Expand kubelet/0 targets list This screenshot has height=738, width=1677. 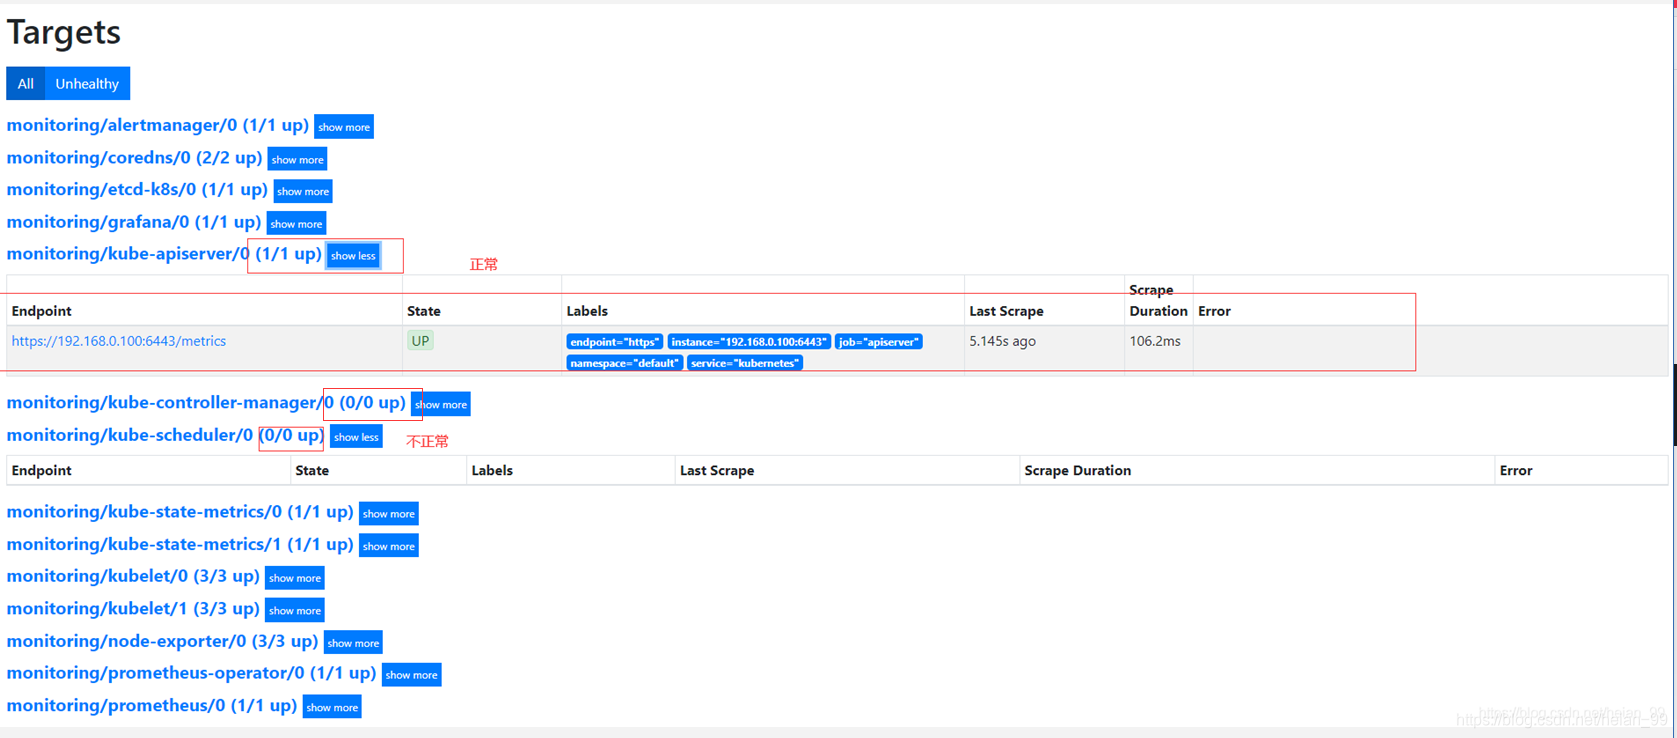(x=295, y=578)
